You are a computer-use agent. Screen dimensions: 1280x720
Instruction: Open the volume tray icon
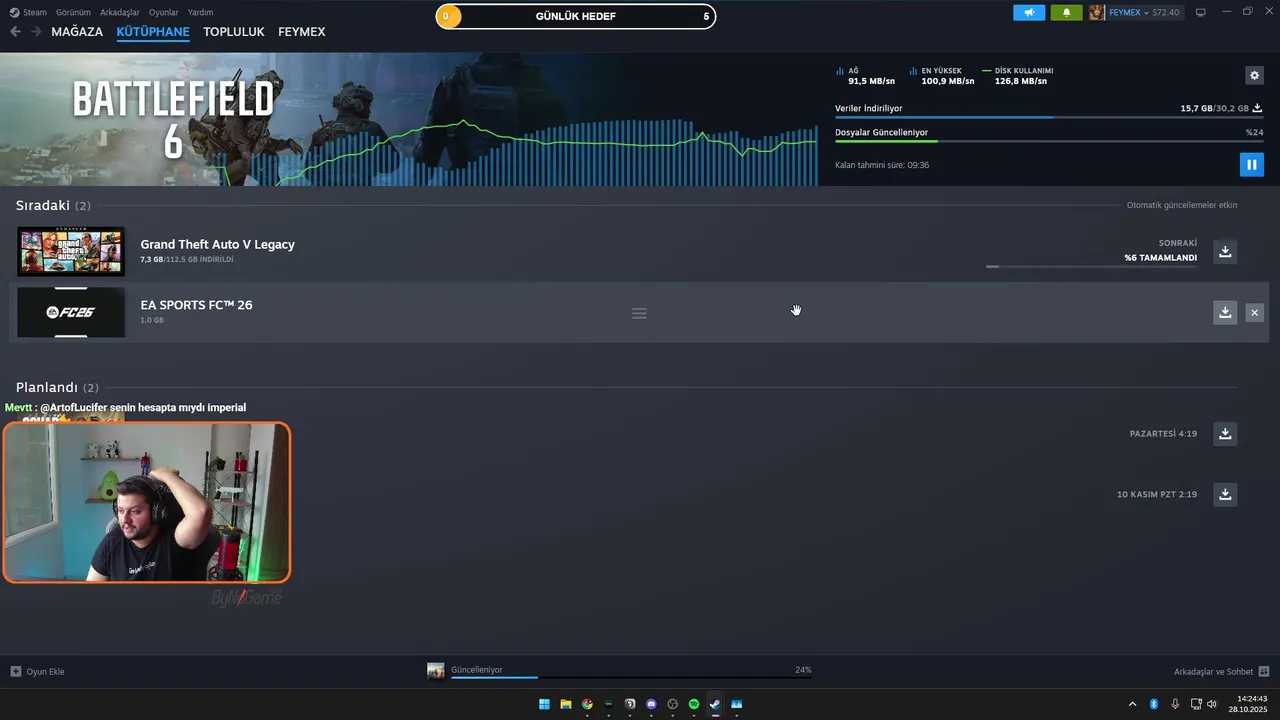1212,704
